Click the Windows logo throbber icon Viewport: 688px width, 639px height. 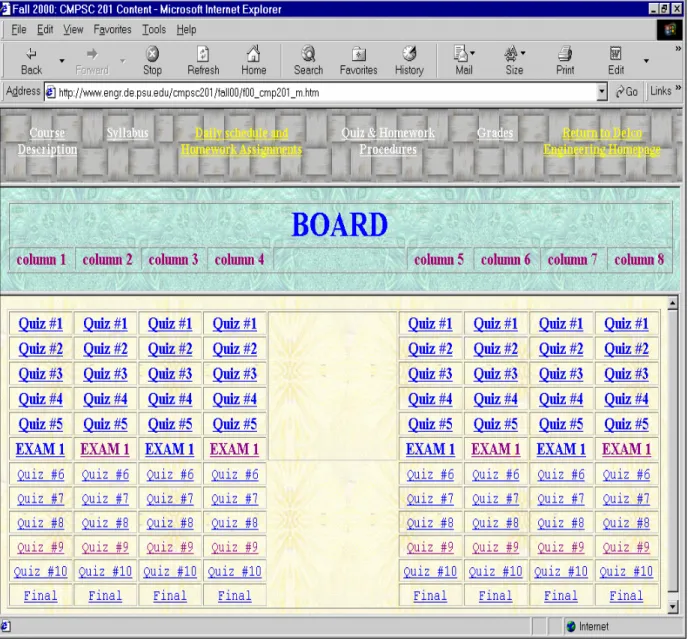click(x=670, y=29)
